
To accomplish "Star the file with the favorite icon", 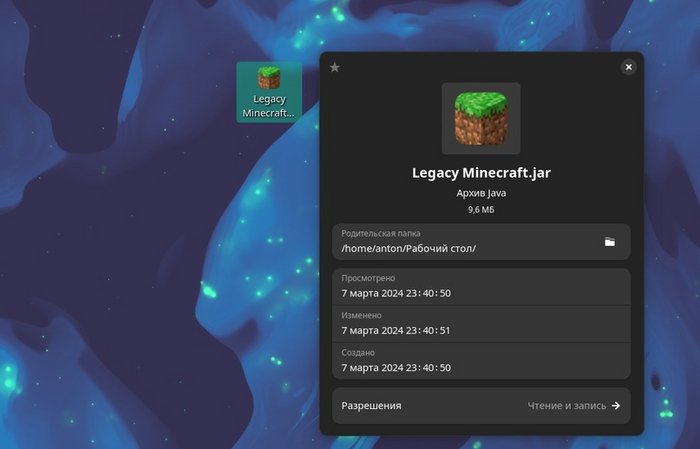I will 334,67.
